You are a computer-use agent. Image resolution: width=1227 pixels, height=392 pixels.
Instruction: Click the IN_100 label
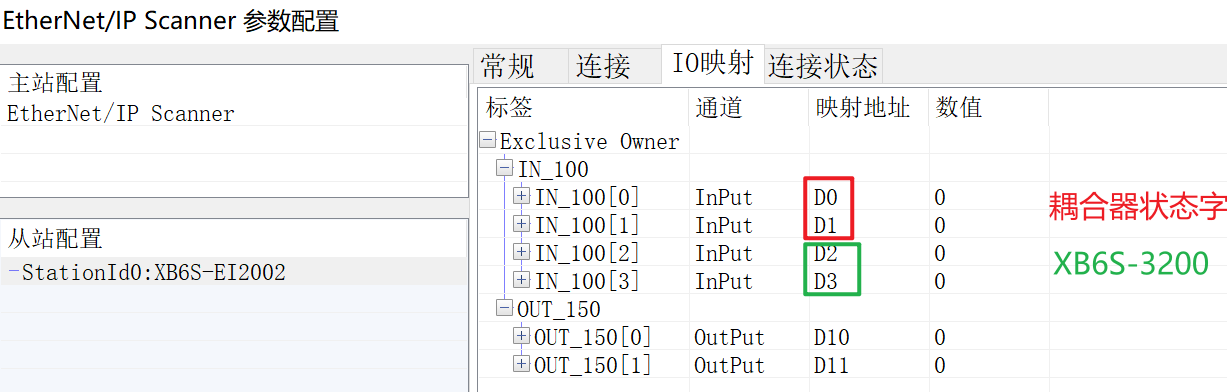[553, 170]
